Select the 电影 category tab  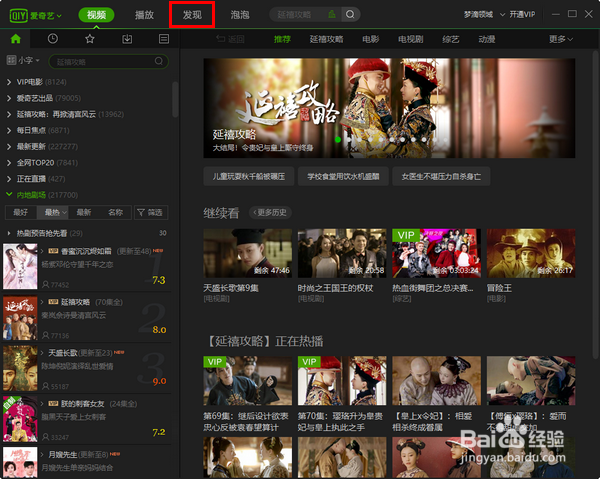point(370,39)
